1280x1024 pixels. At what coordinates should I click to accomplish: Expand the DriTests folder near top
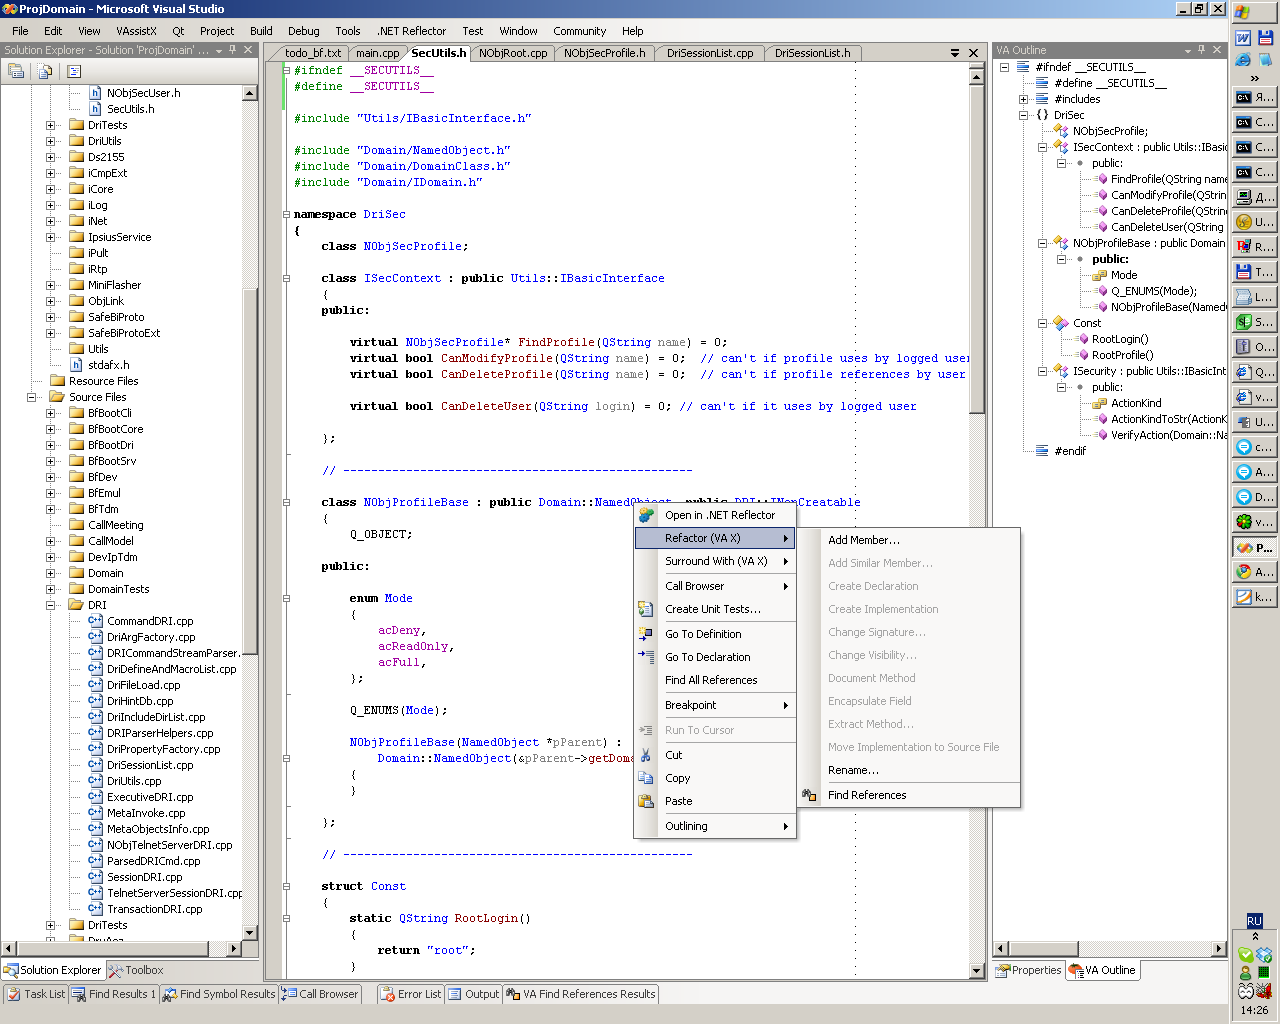click(x=51, y=125)
